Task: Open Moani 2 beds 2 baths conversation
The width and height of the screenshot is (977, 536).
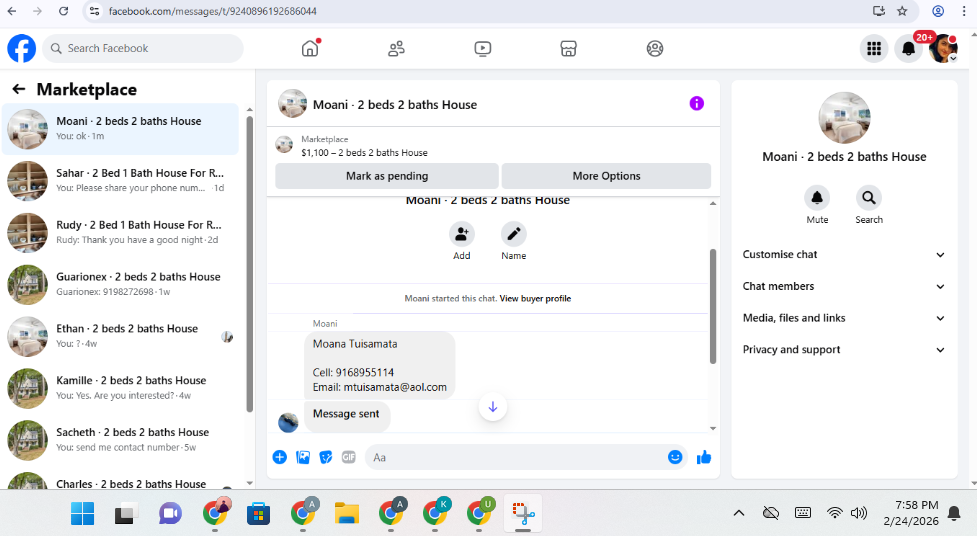Action: tap(121, 129)
